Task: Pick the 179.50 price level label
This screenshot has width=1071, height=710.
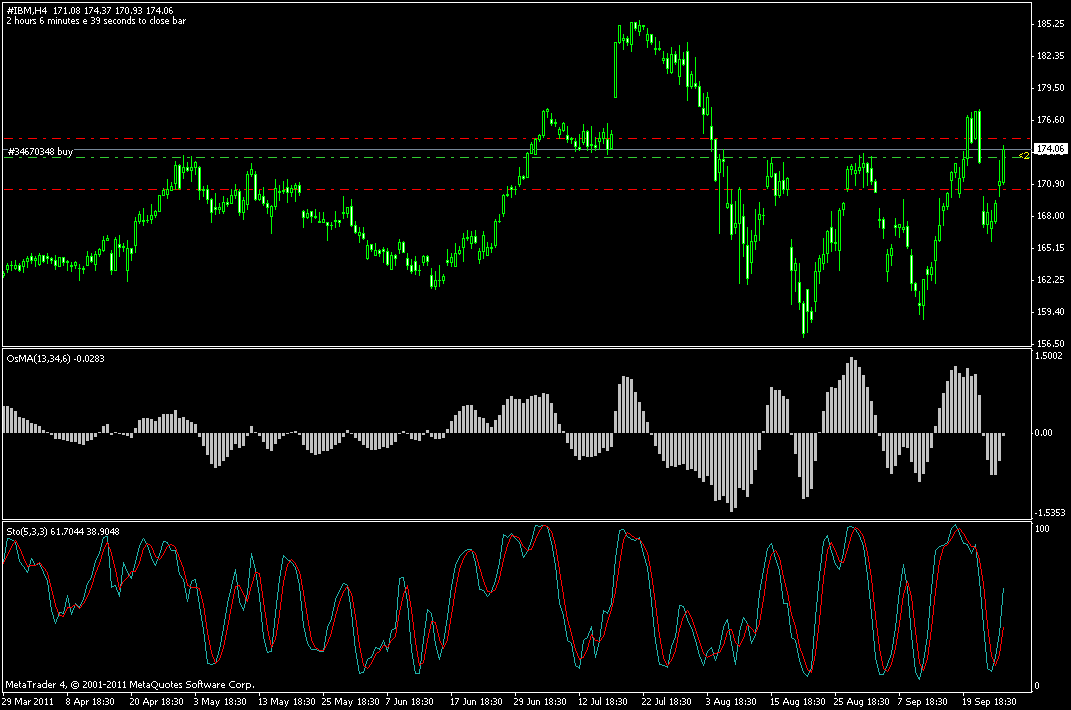Action: [1051, 88]
